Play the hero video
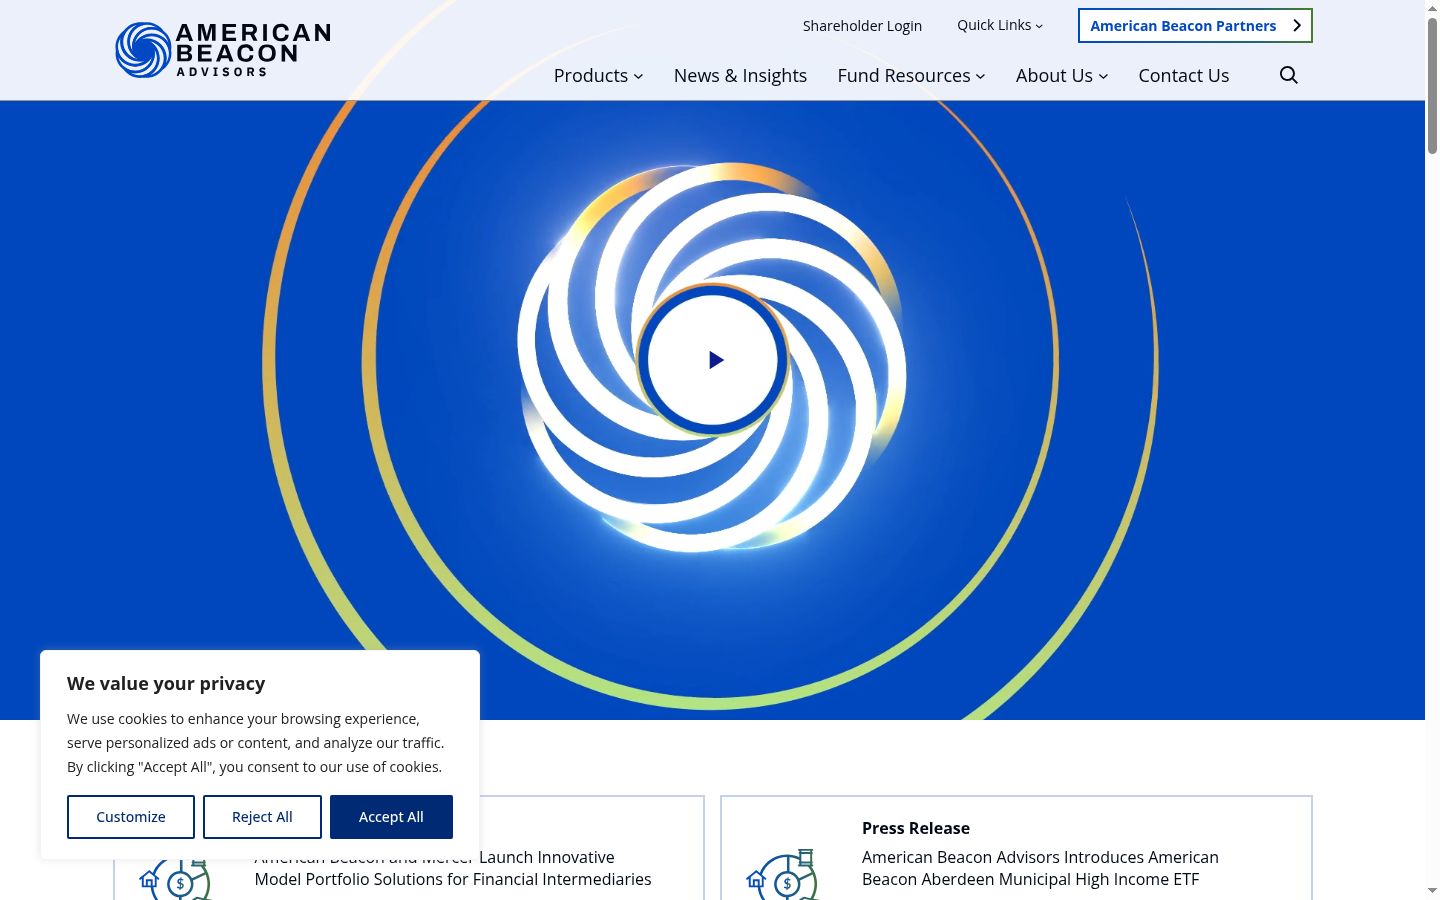 (713, 360)
